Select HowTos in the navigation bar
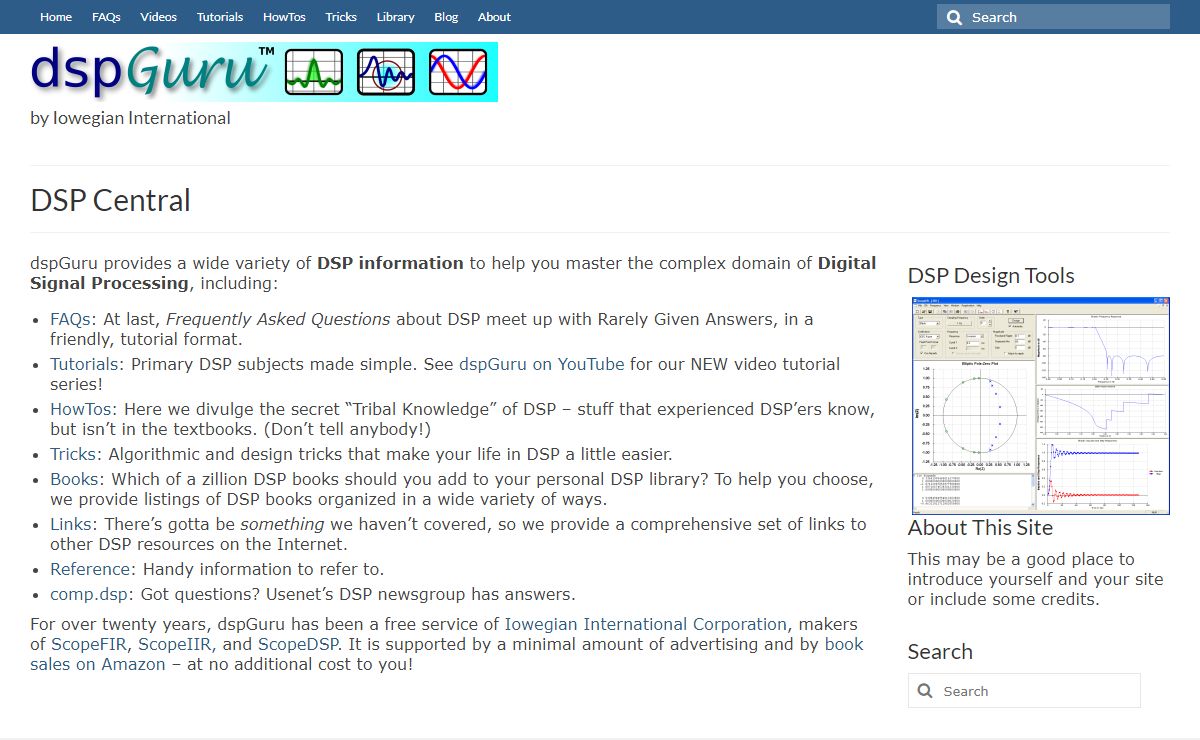The width and height of the screenshot is (1200, 740). click(x=284, y=17)
